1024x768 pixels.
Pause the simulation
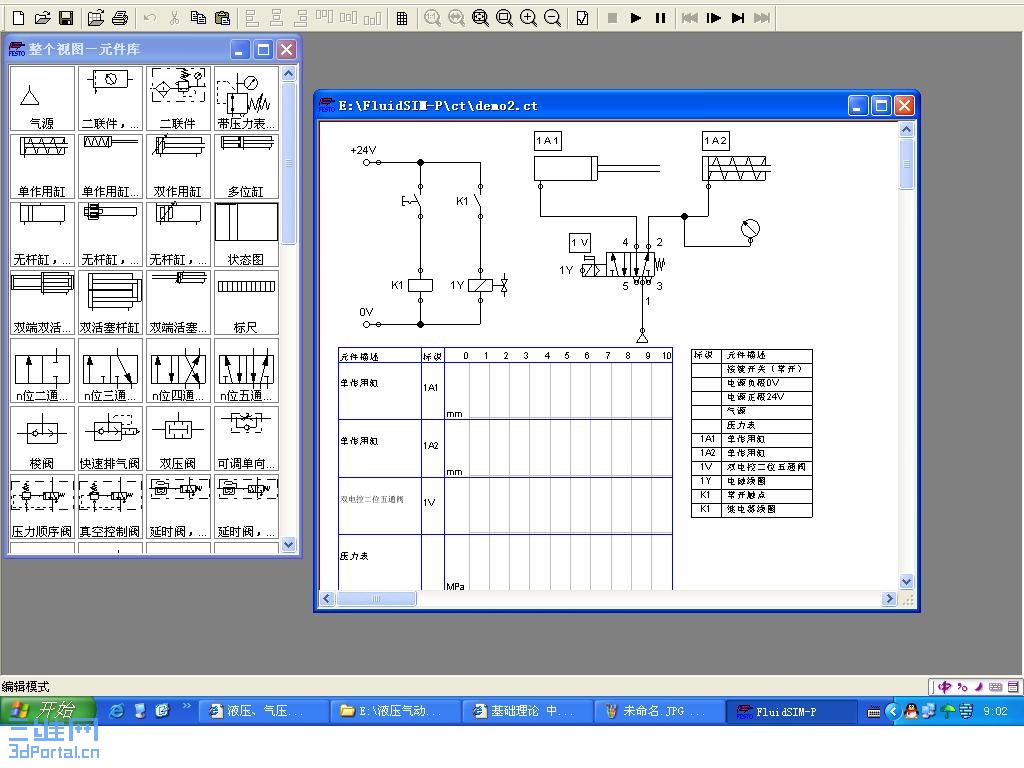(x=660, y=18)
